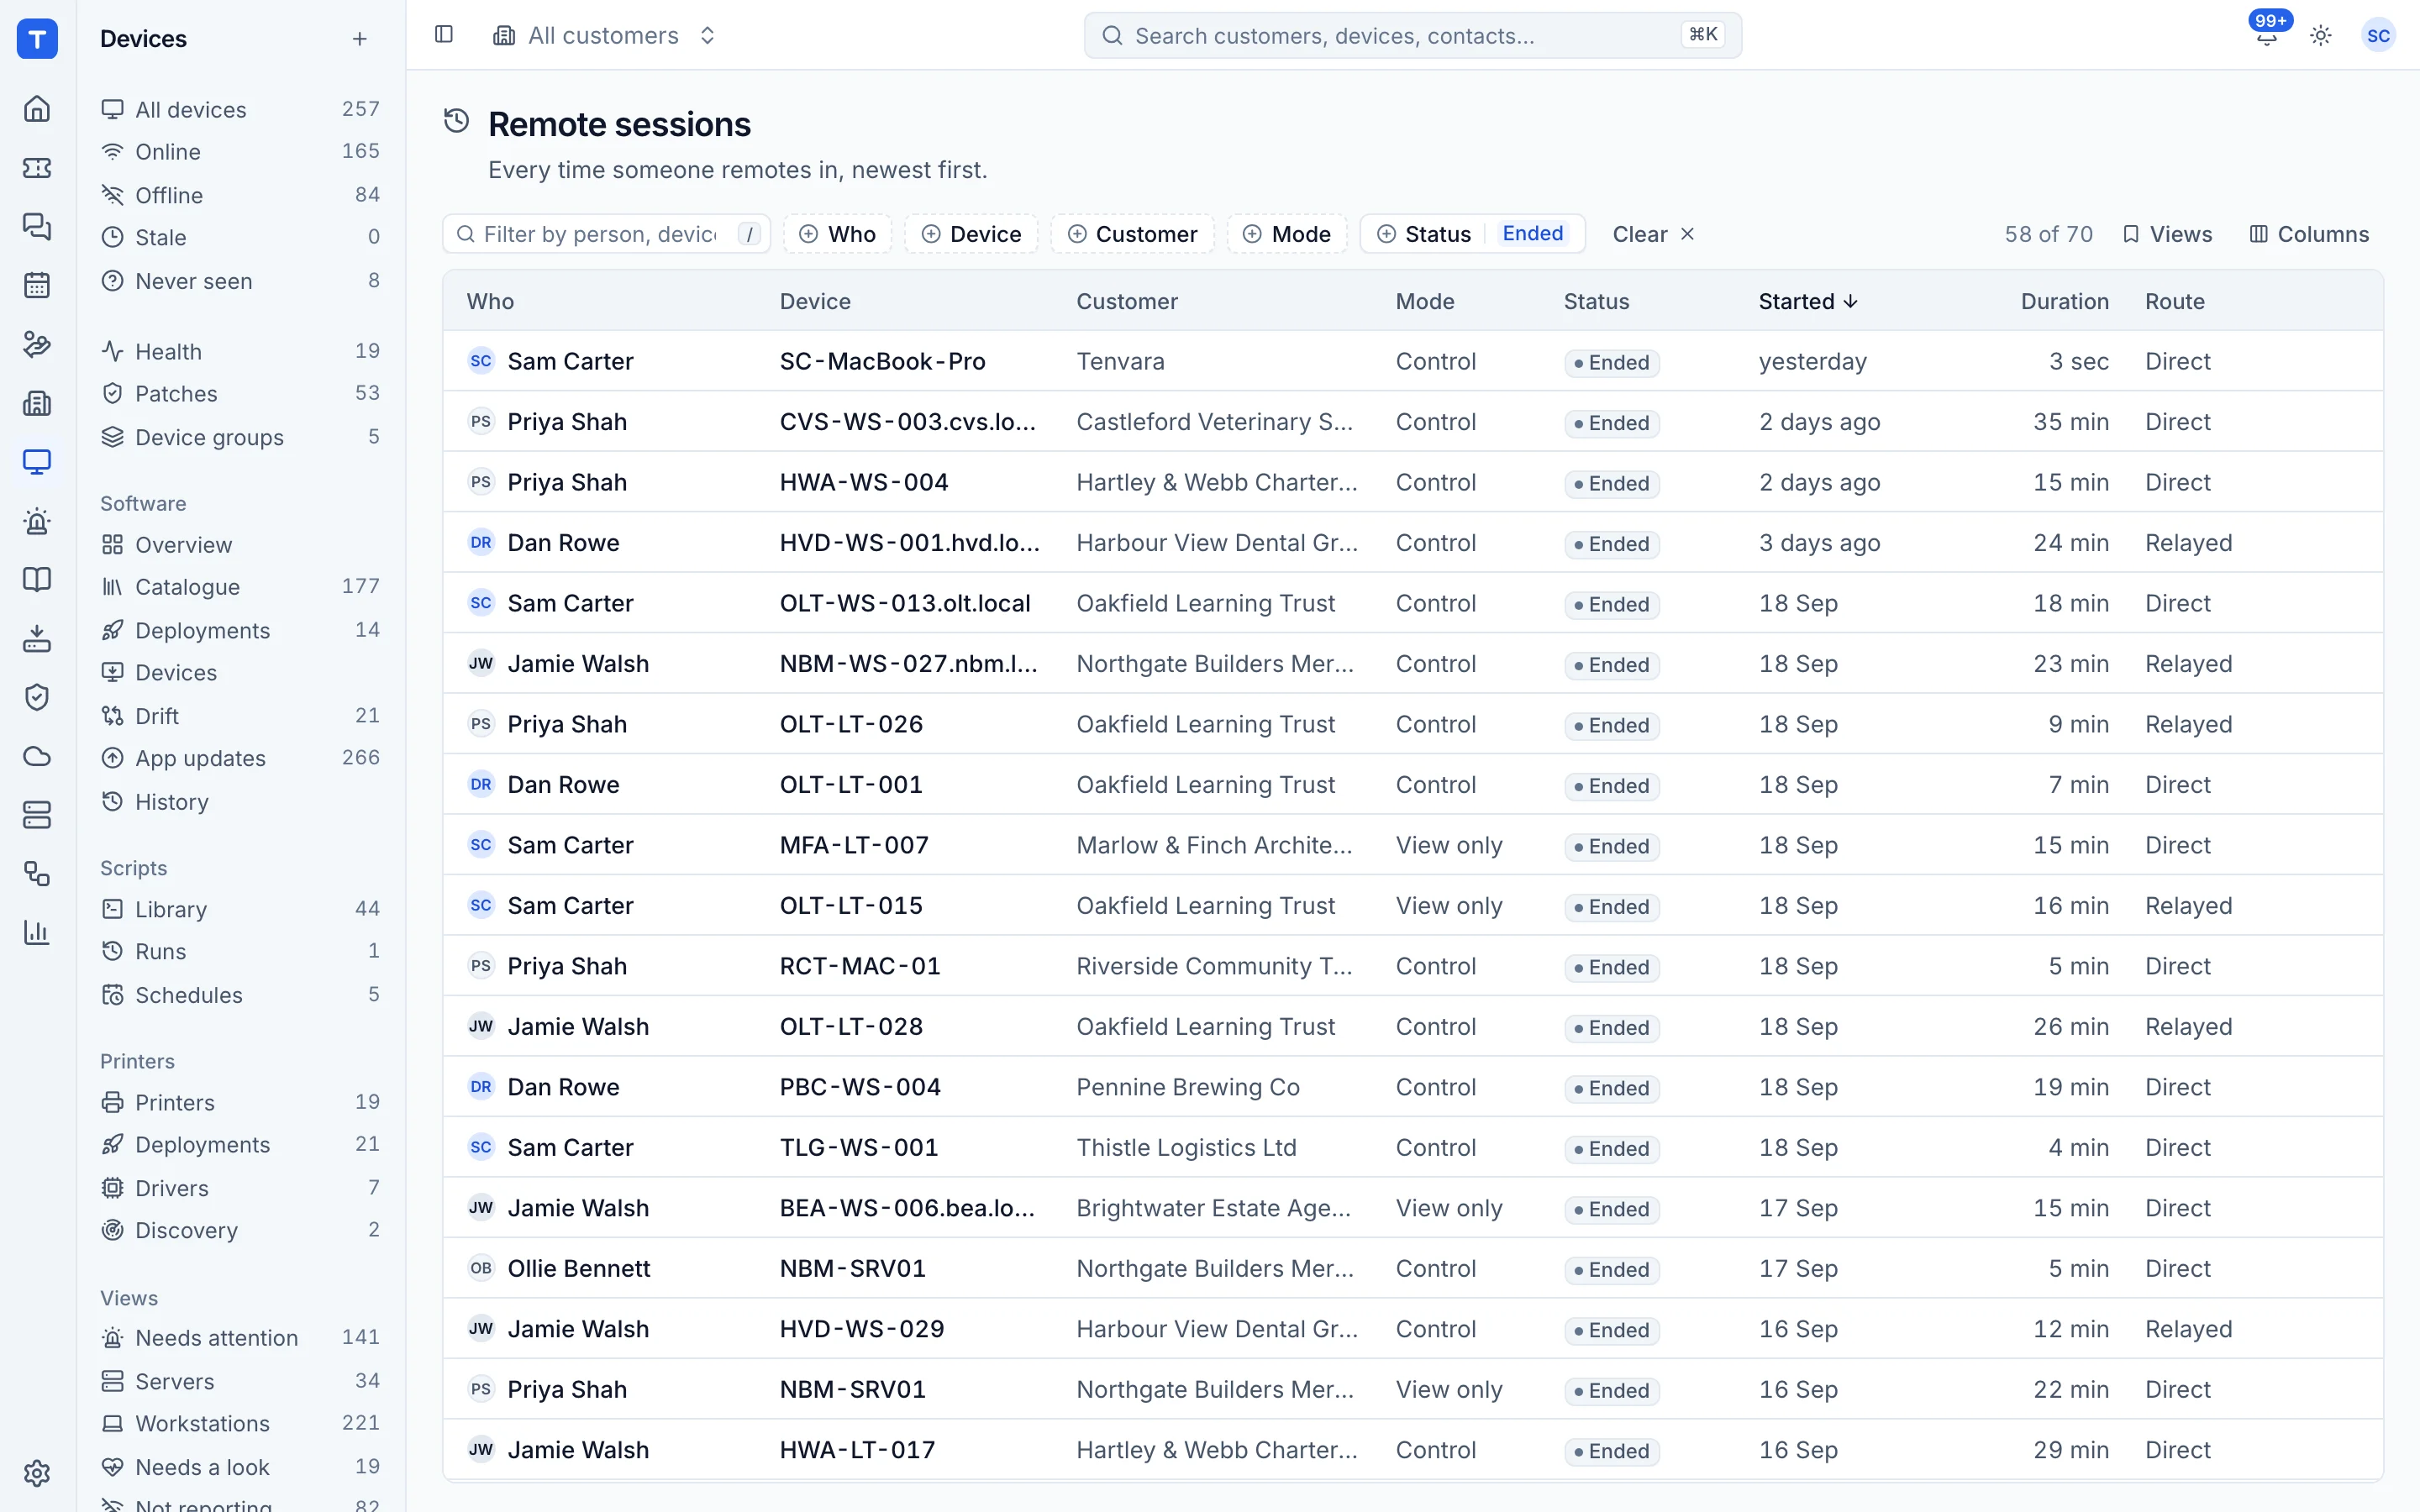
Task: Open the server rail icon
Action: pyautogui.click(x=37, y=815)
